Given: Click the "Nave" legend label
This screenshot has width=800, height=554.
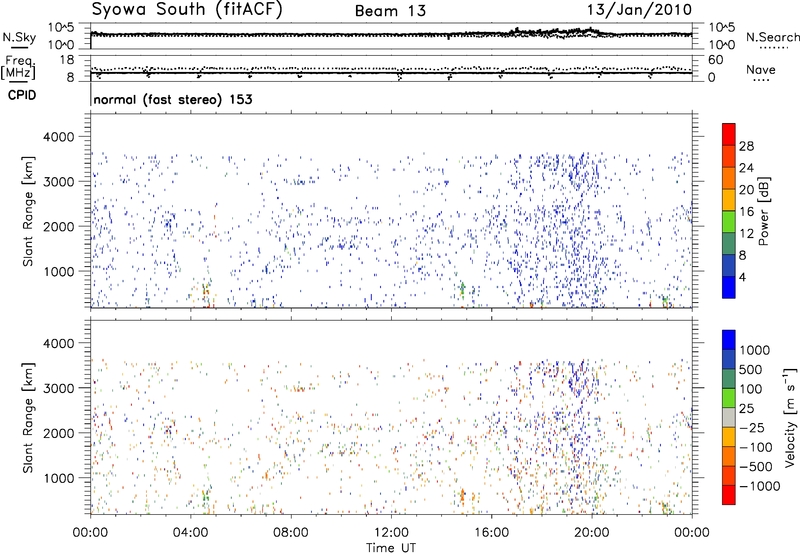Looking at the screenshot, I should 761,70.
